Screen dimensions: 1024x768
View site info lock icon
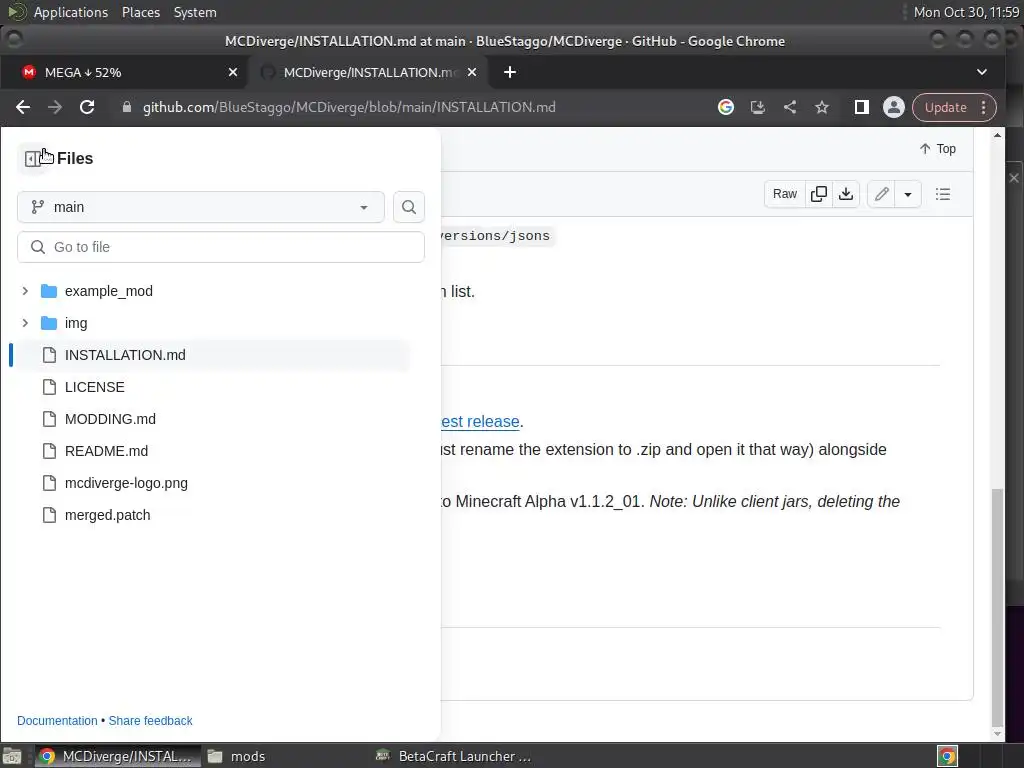(127, 107)
